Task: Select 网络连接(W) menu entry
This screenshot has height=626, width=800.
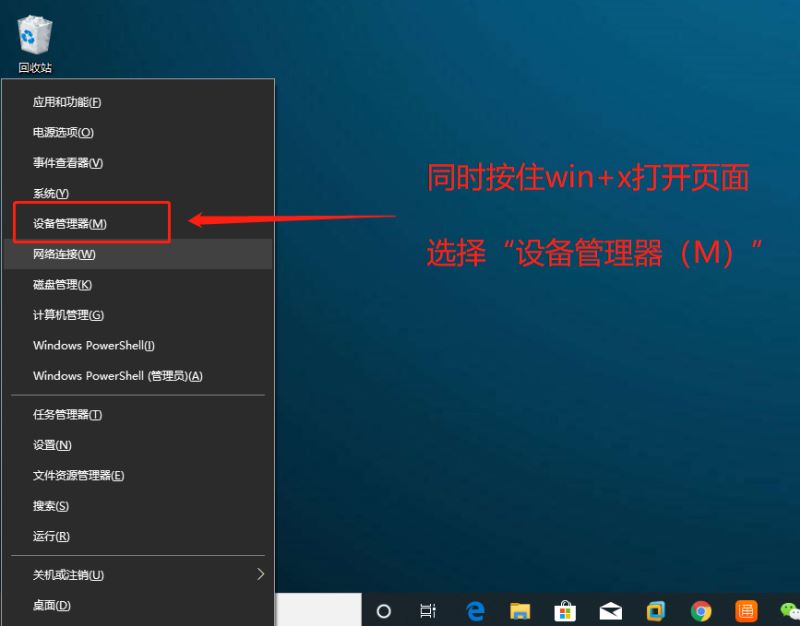Action: pyautogui.click(x=64, y=254)
